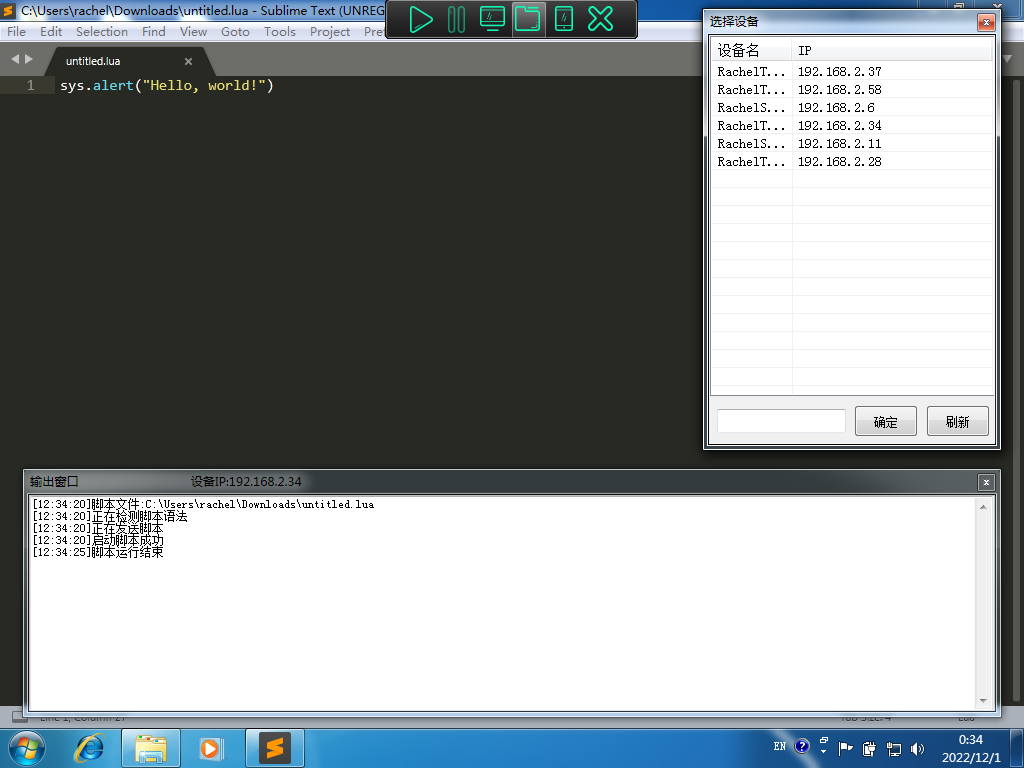Open the Tools menu

(x=279, y=31)
